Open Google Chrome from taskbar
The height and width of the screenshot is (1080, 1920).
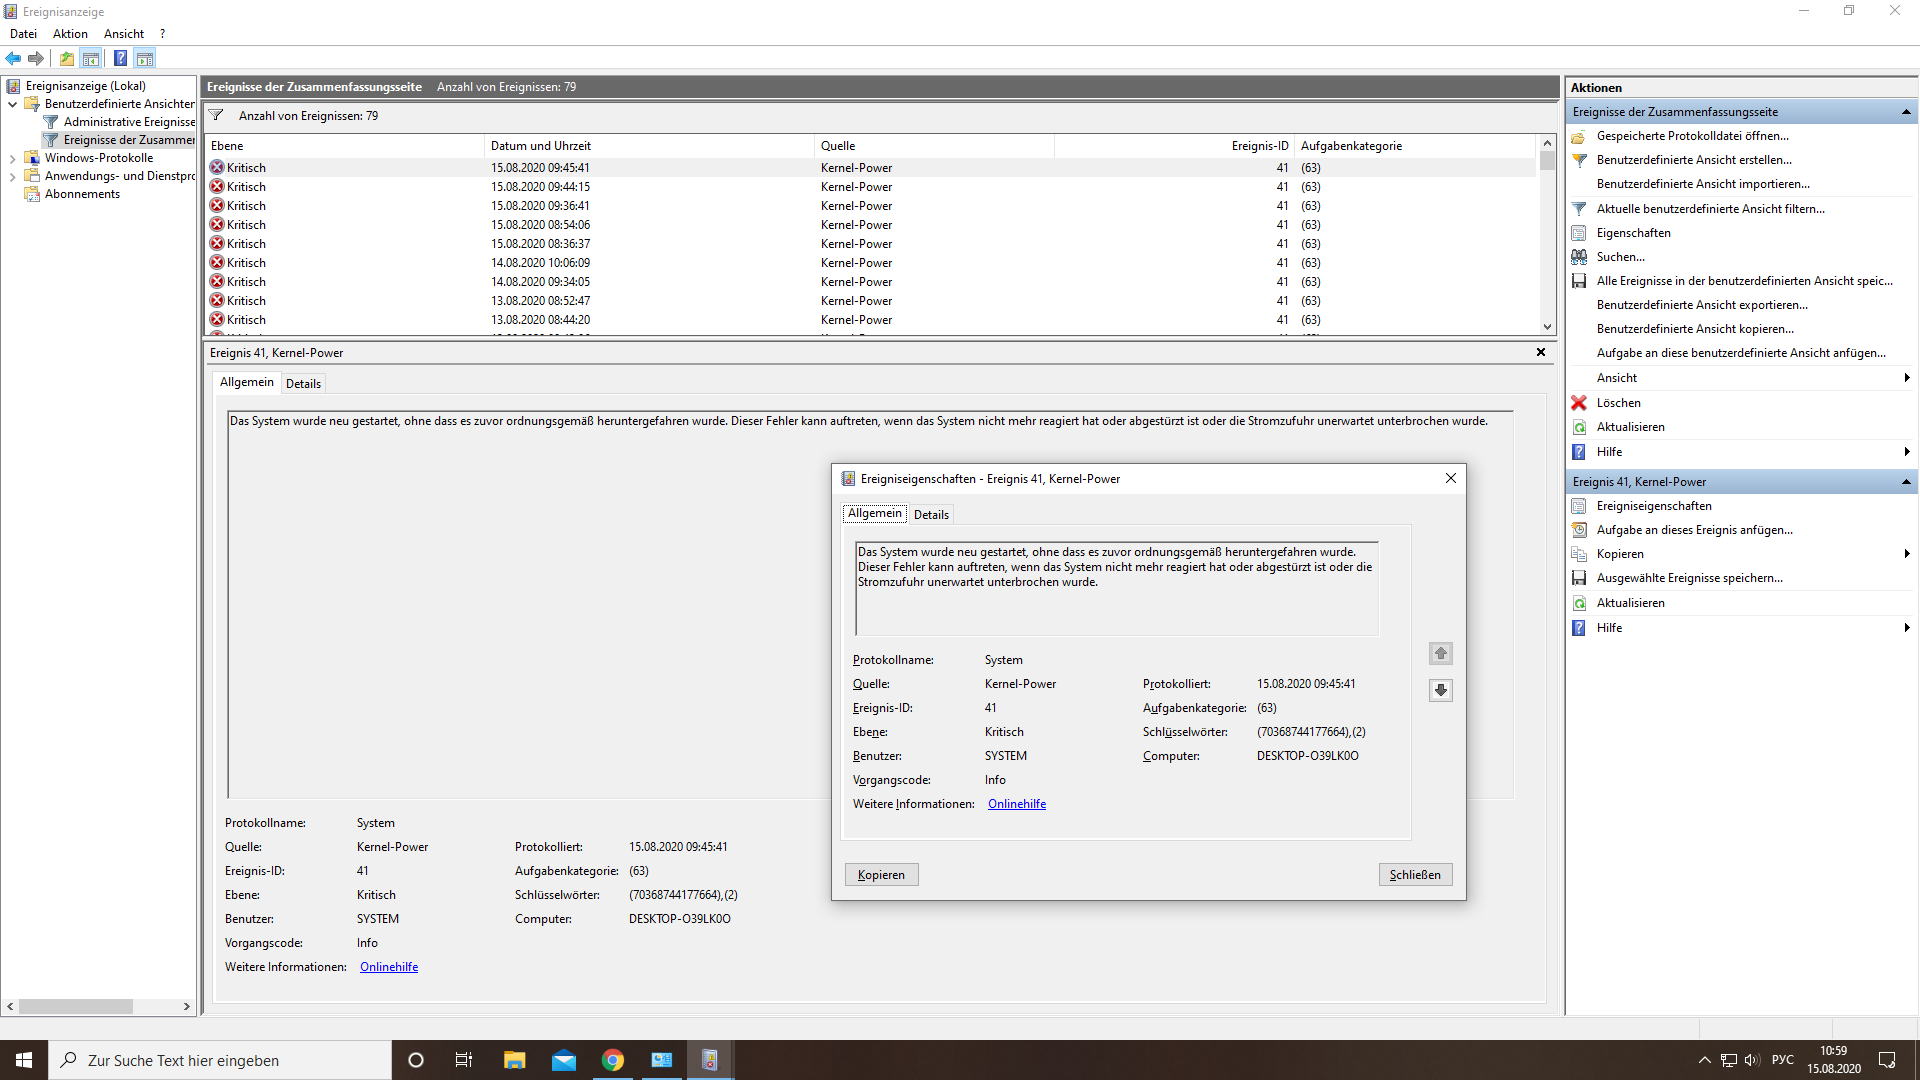[613, 1060]
